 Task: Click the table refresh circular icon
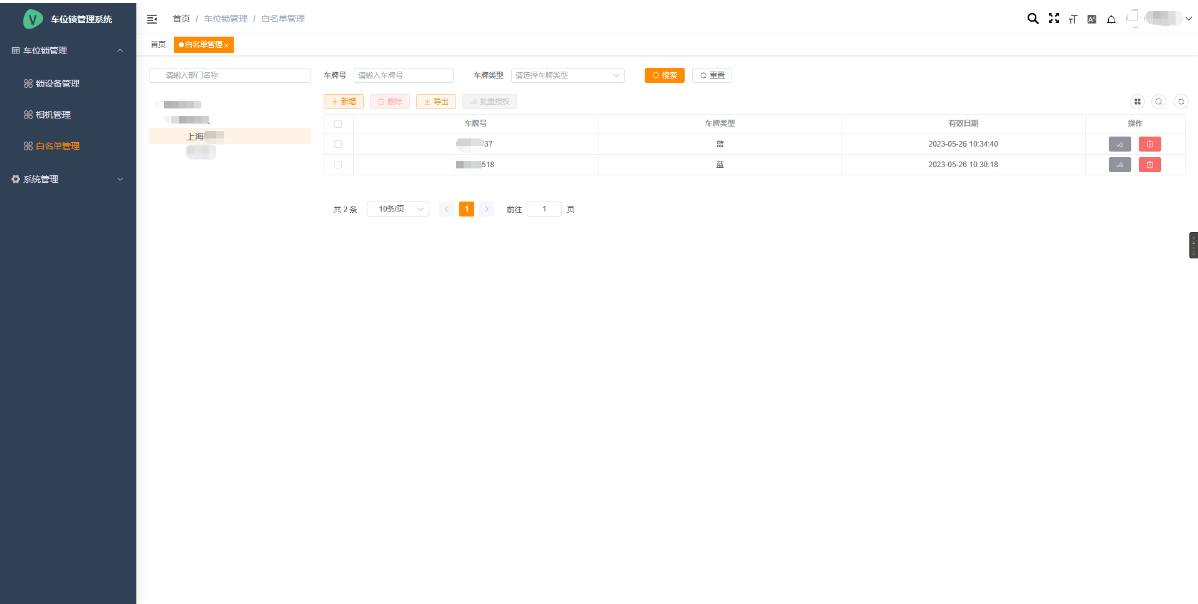click(1181, 101)
